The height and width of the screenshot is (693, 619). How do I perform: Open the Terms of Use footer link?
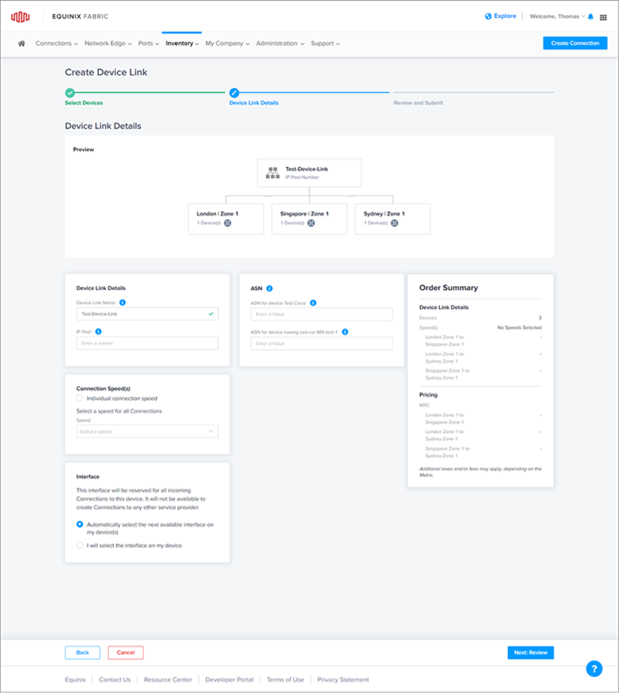pyautogui.click(x=285, y=679)
